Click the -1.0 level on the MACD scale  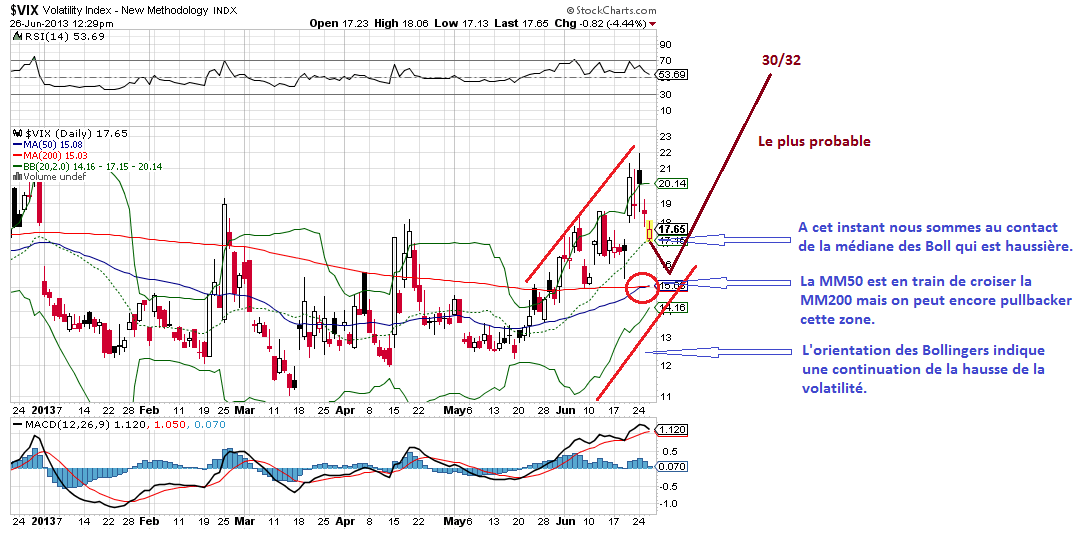667,504
